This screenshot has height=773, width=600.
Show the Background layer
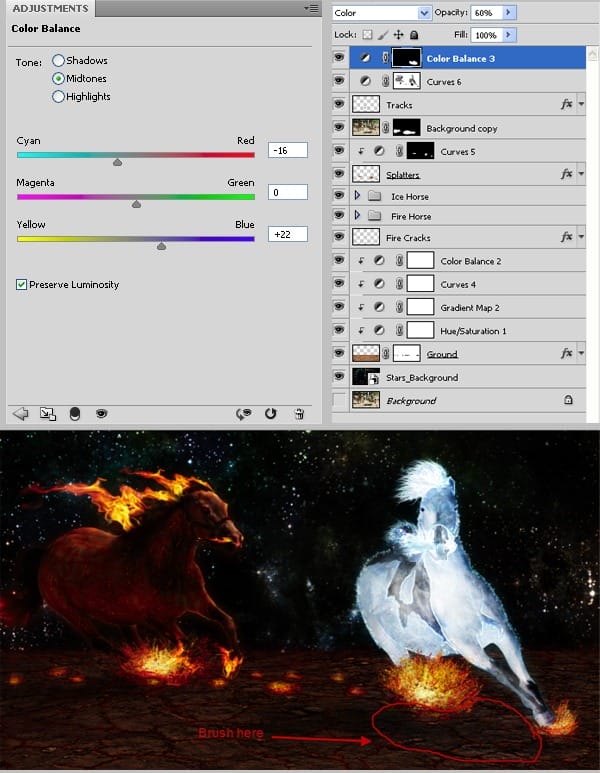pos(339,400)
